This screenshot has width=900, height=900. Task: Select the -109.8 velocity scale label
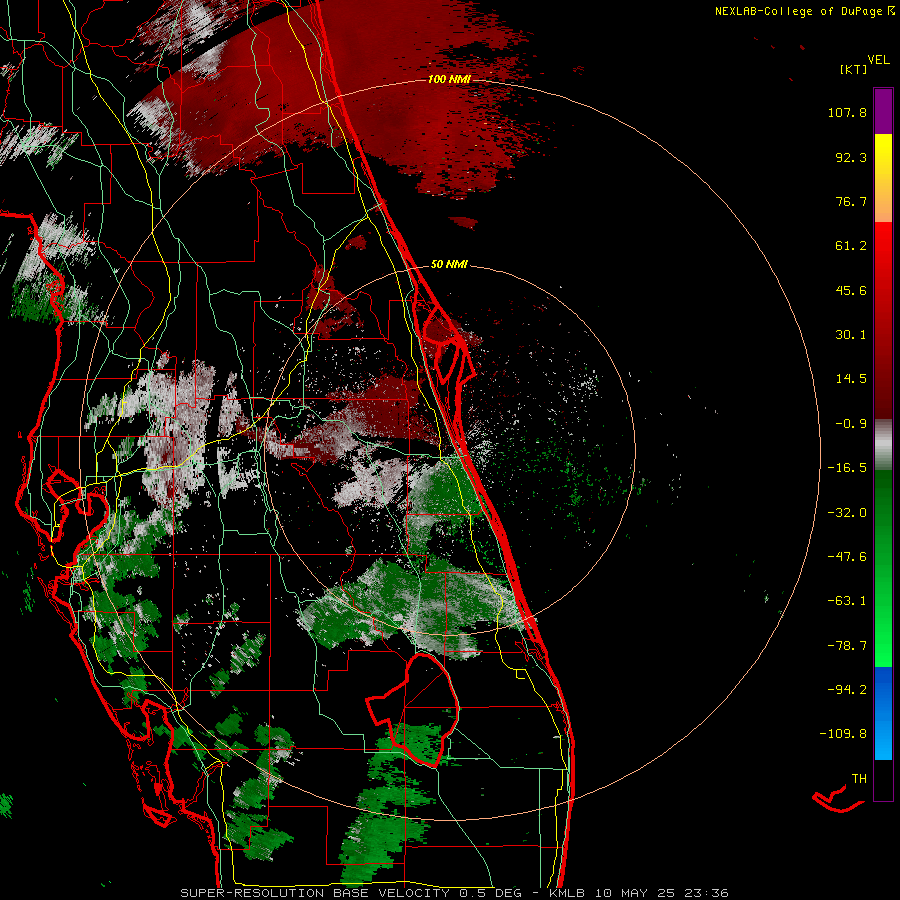[x=843, y=734]
